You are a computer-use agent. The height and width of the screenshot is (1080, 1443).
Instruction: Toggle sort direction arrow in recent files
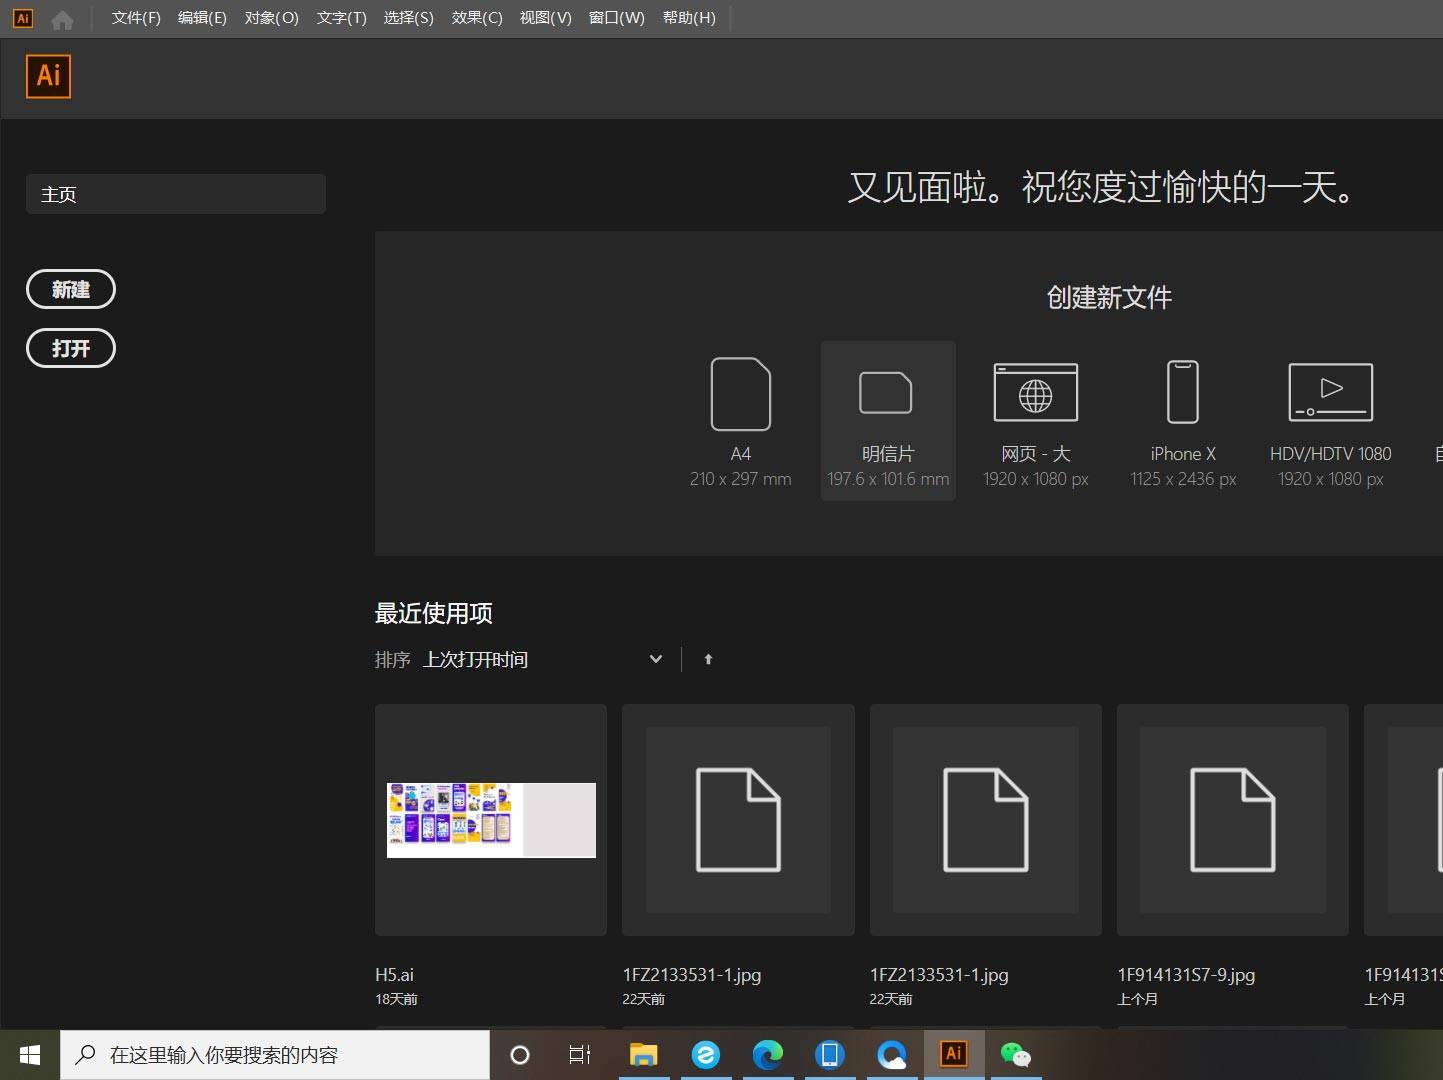click(708, 659)
